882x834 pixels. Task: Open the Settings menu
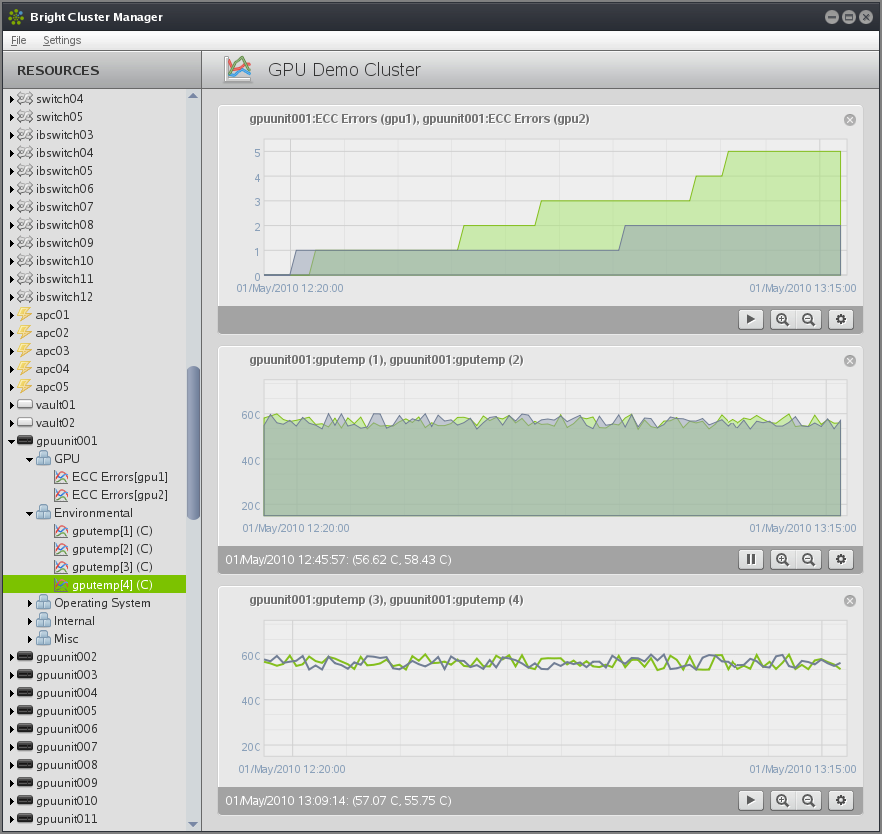pyautogui.click(x=62, y=40)
